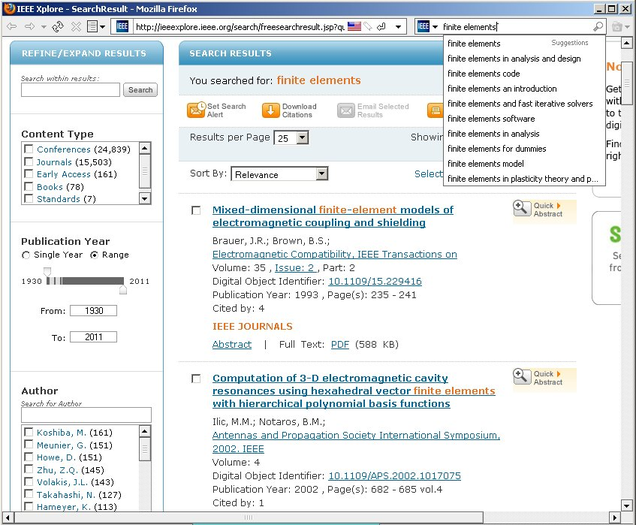Open the bookmarks page icon in toolbar

click(93, 27)
